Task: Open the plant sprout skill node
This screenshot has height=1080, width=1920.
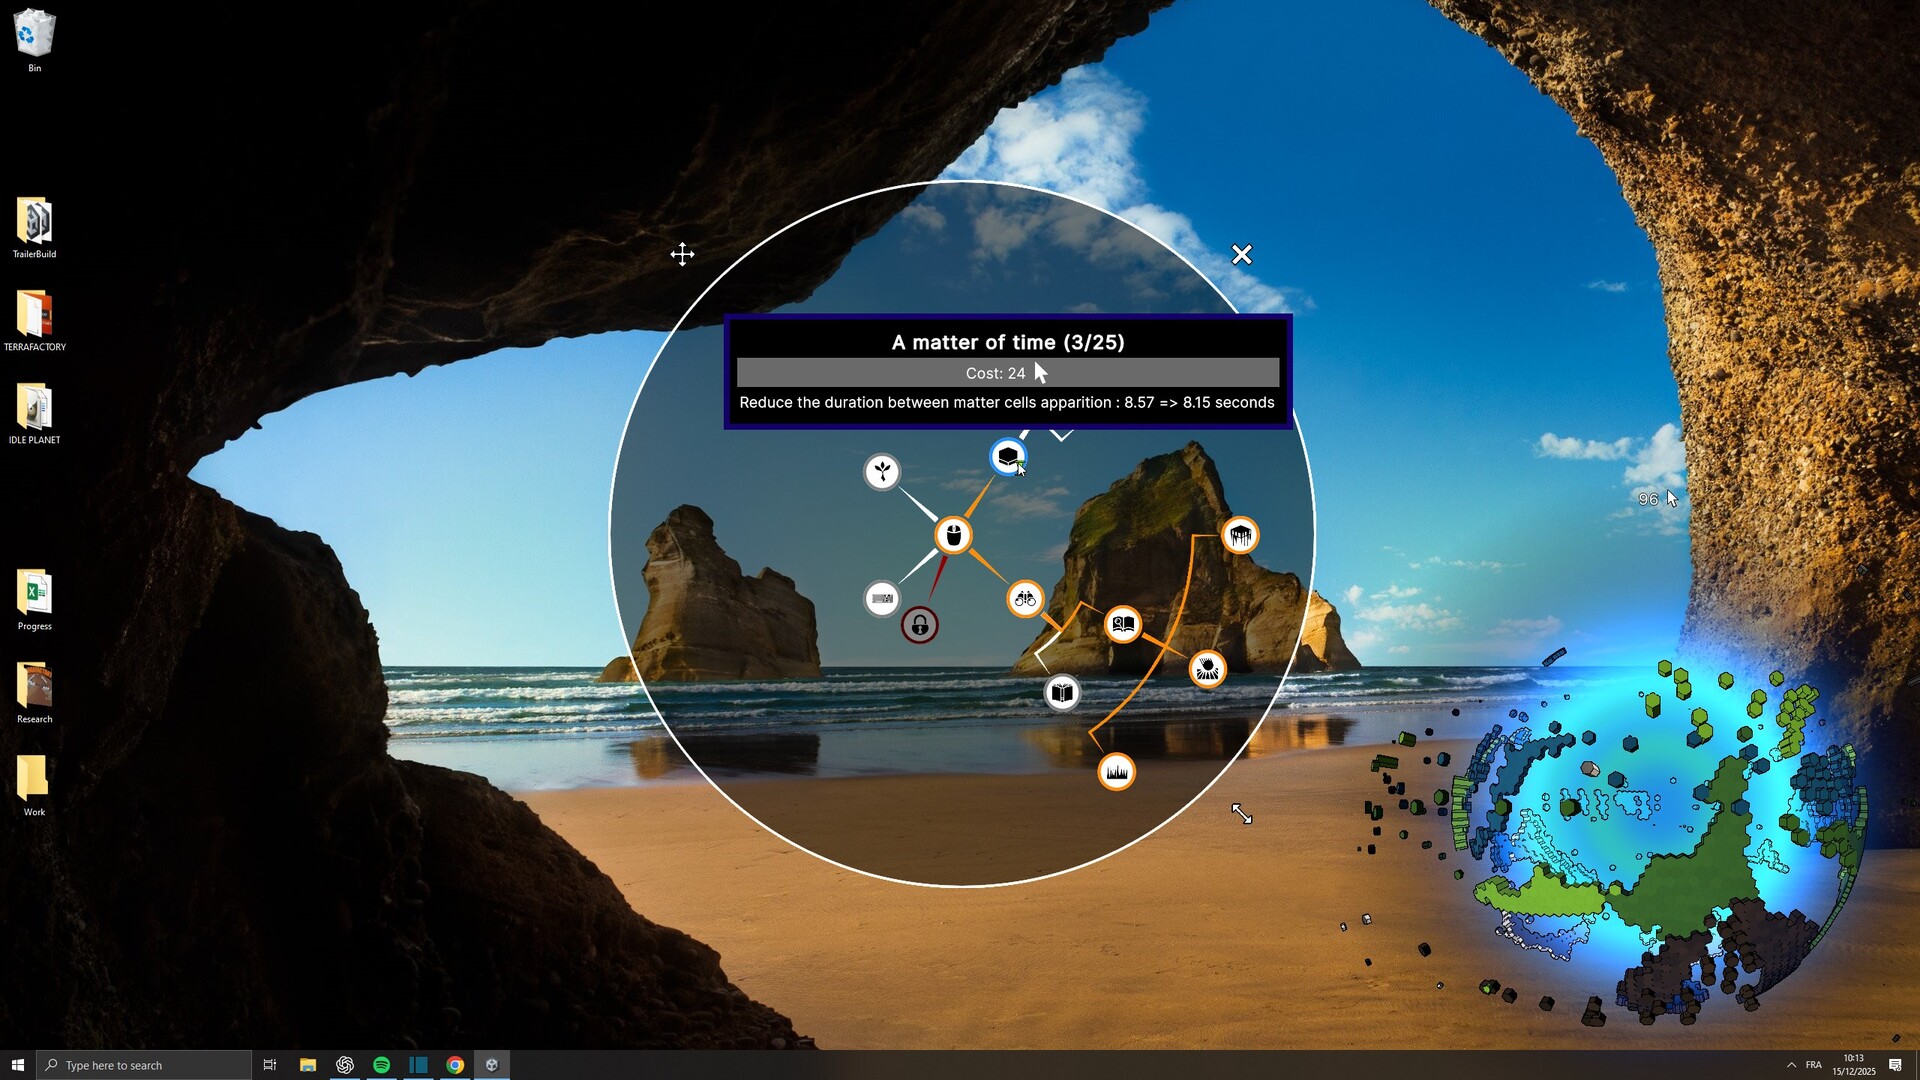Action: point(881,472)
